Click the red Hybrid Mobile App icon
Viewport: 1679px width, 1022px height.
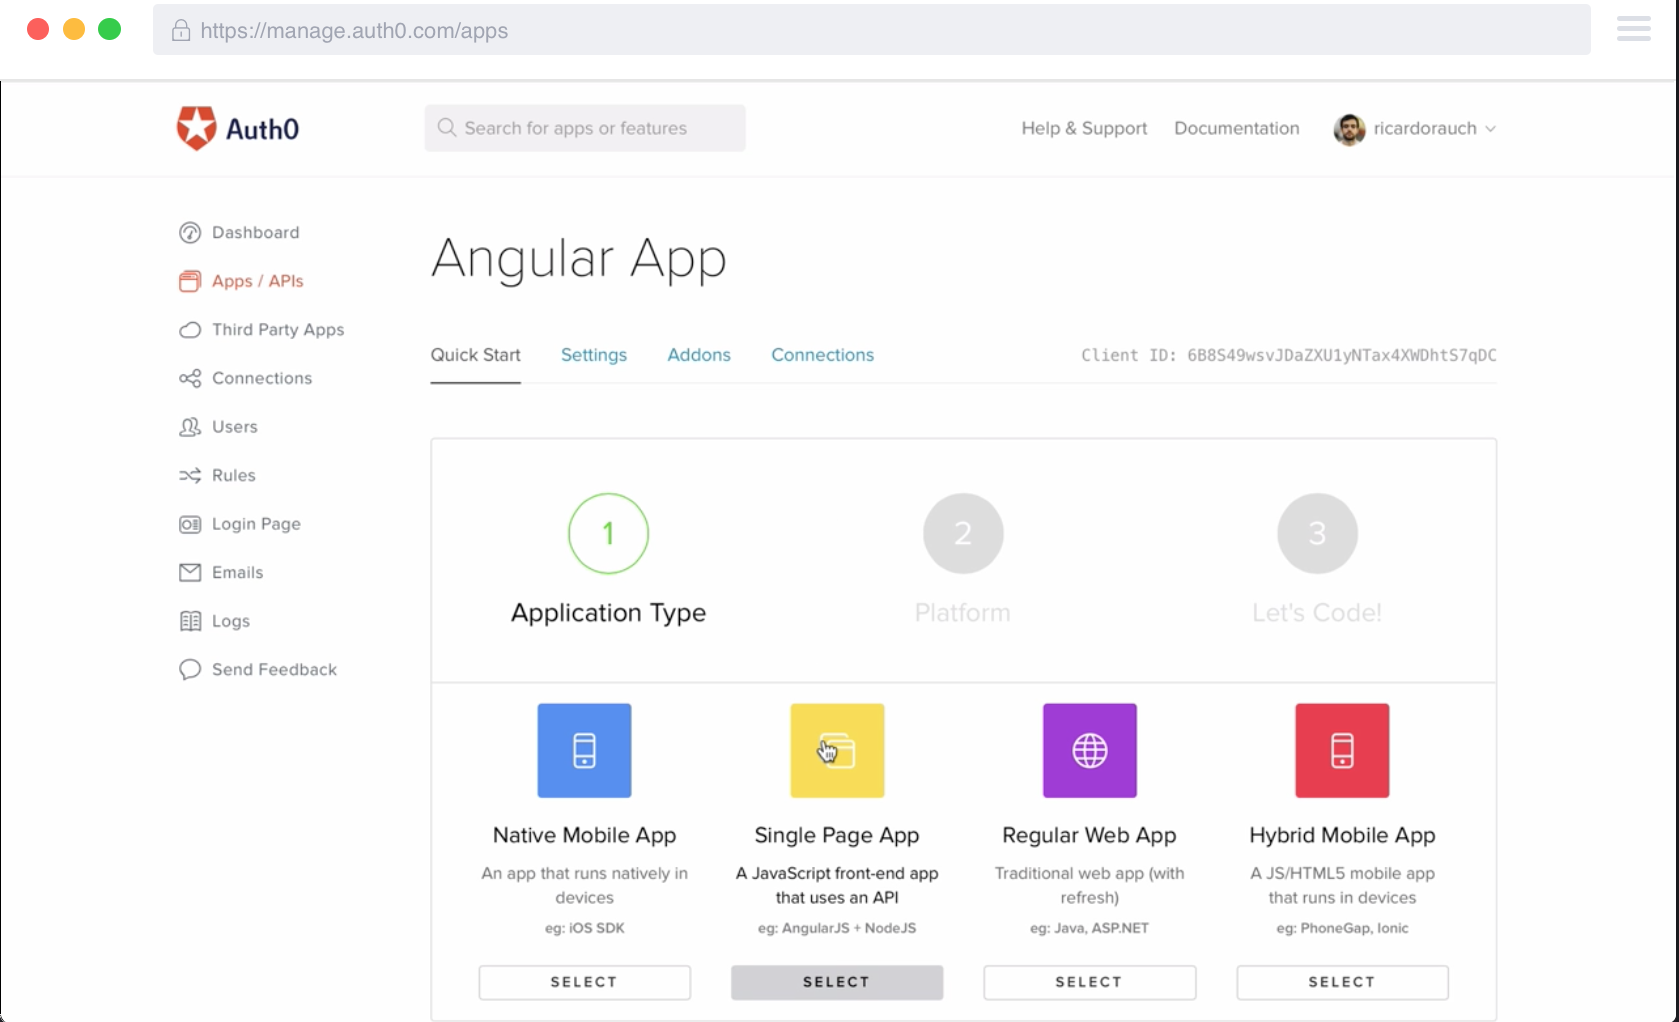click(x=1342, y=751)
